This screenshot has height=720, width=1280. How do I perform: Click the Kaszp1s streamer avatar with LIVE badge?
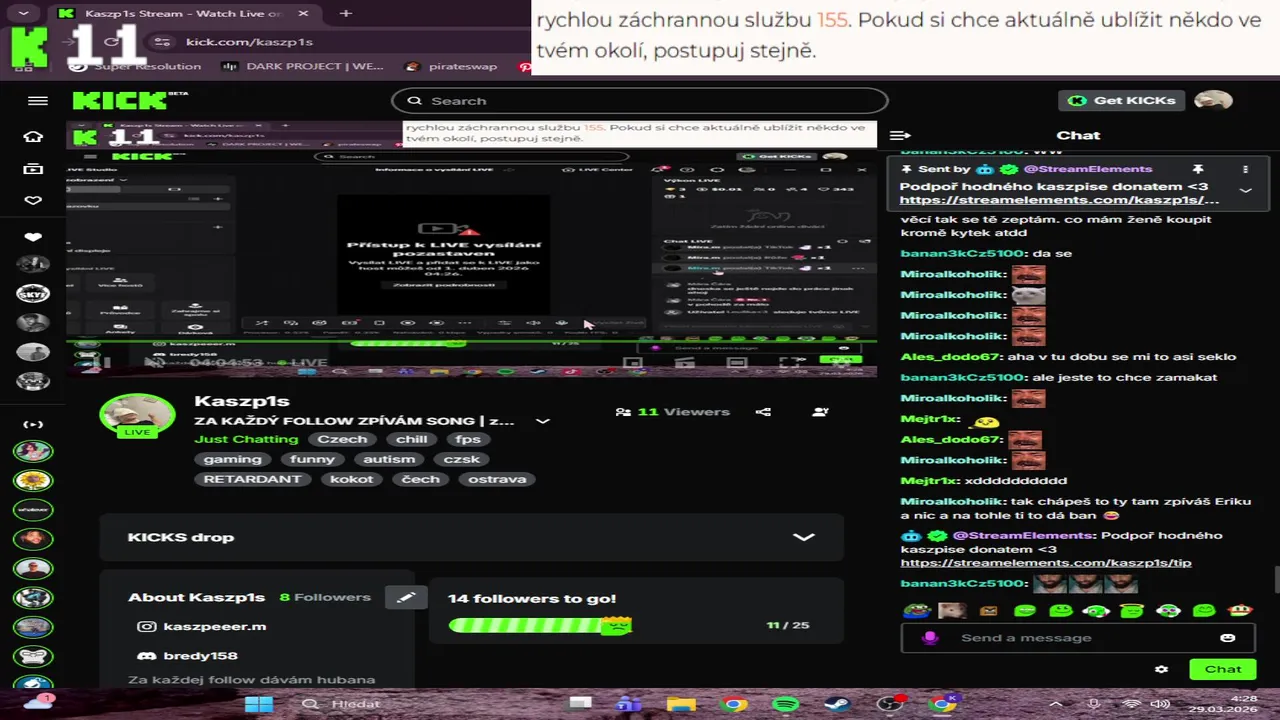pos(137,415)
